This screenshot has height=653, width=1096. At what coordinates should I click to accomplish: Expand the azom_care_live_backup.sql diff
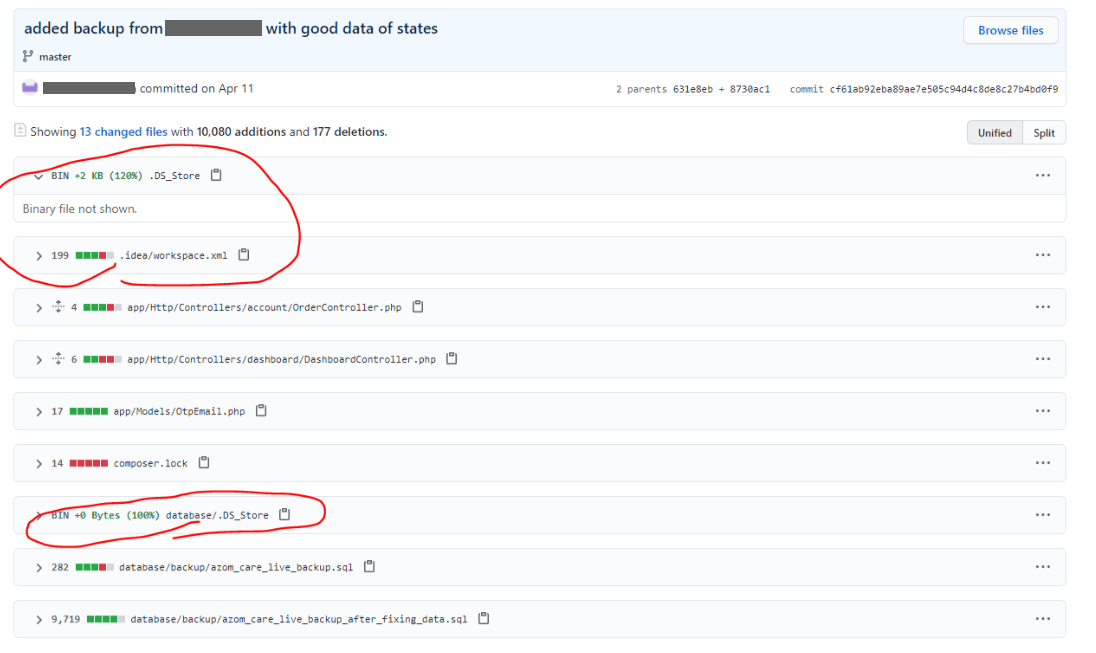point(38,568)
